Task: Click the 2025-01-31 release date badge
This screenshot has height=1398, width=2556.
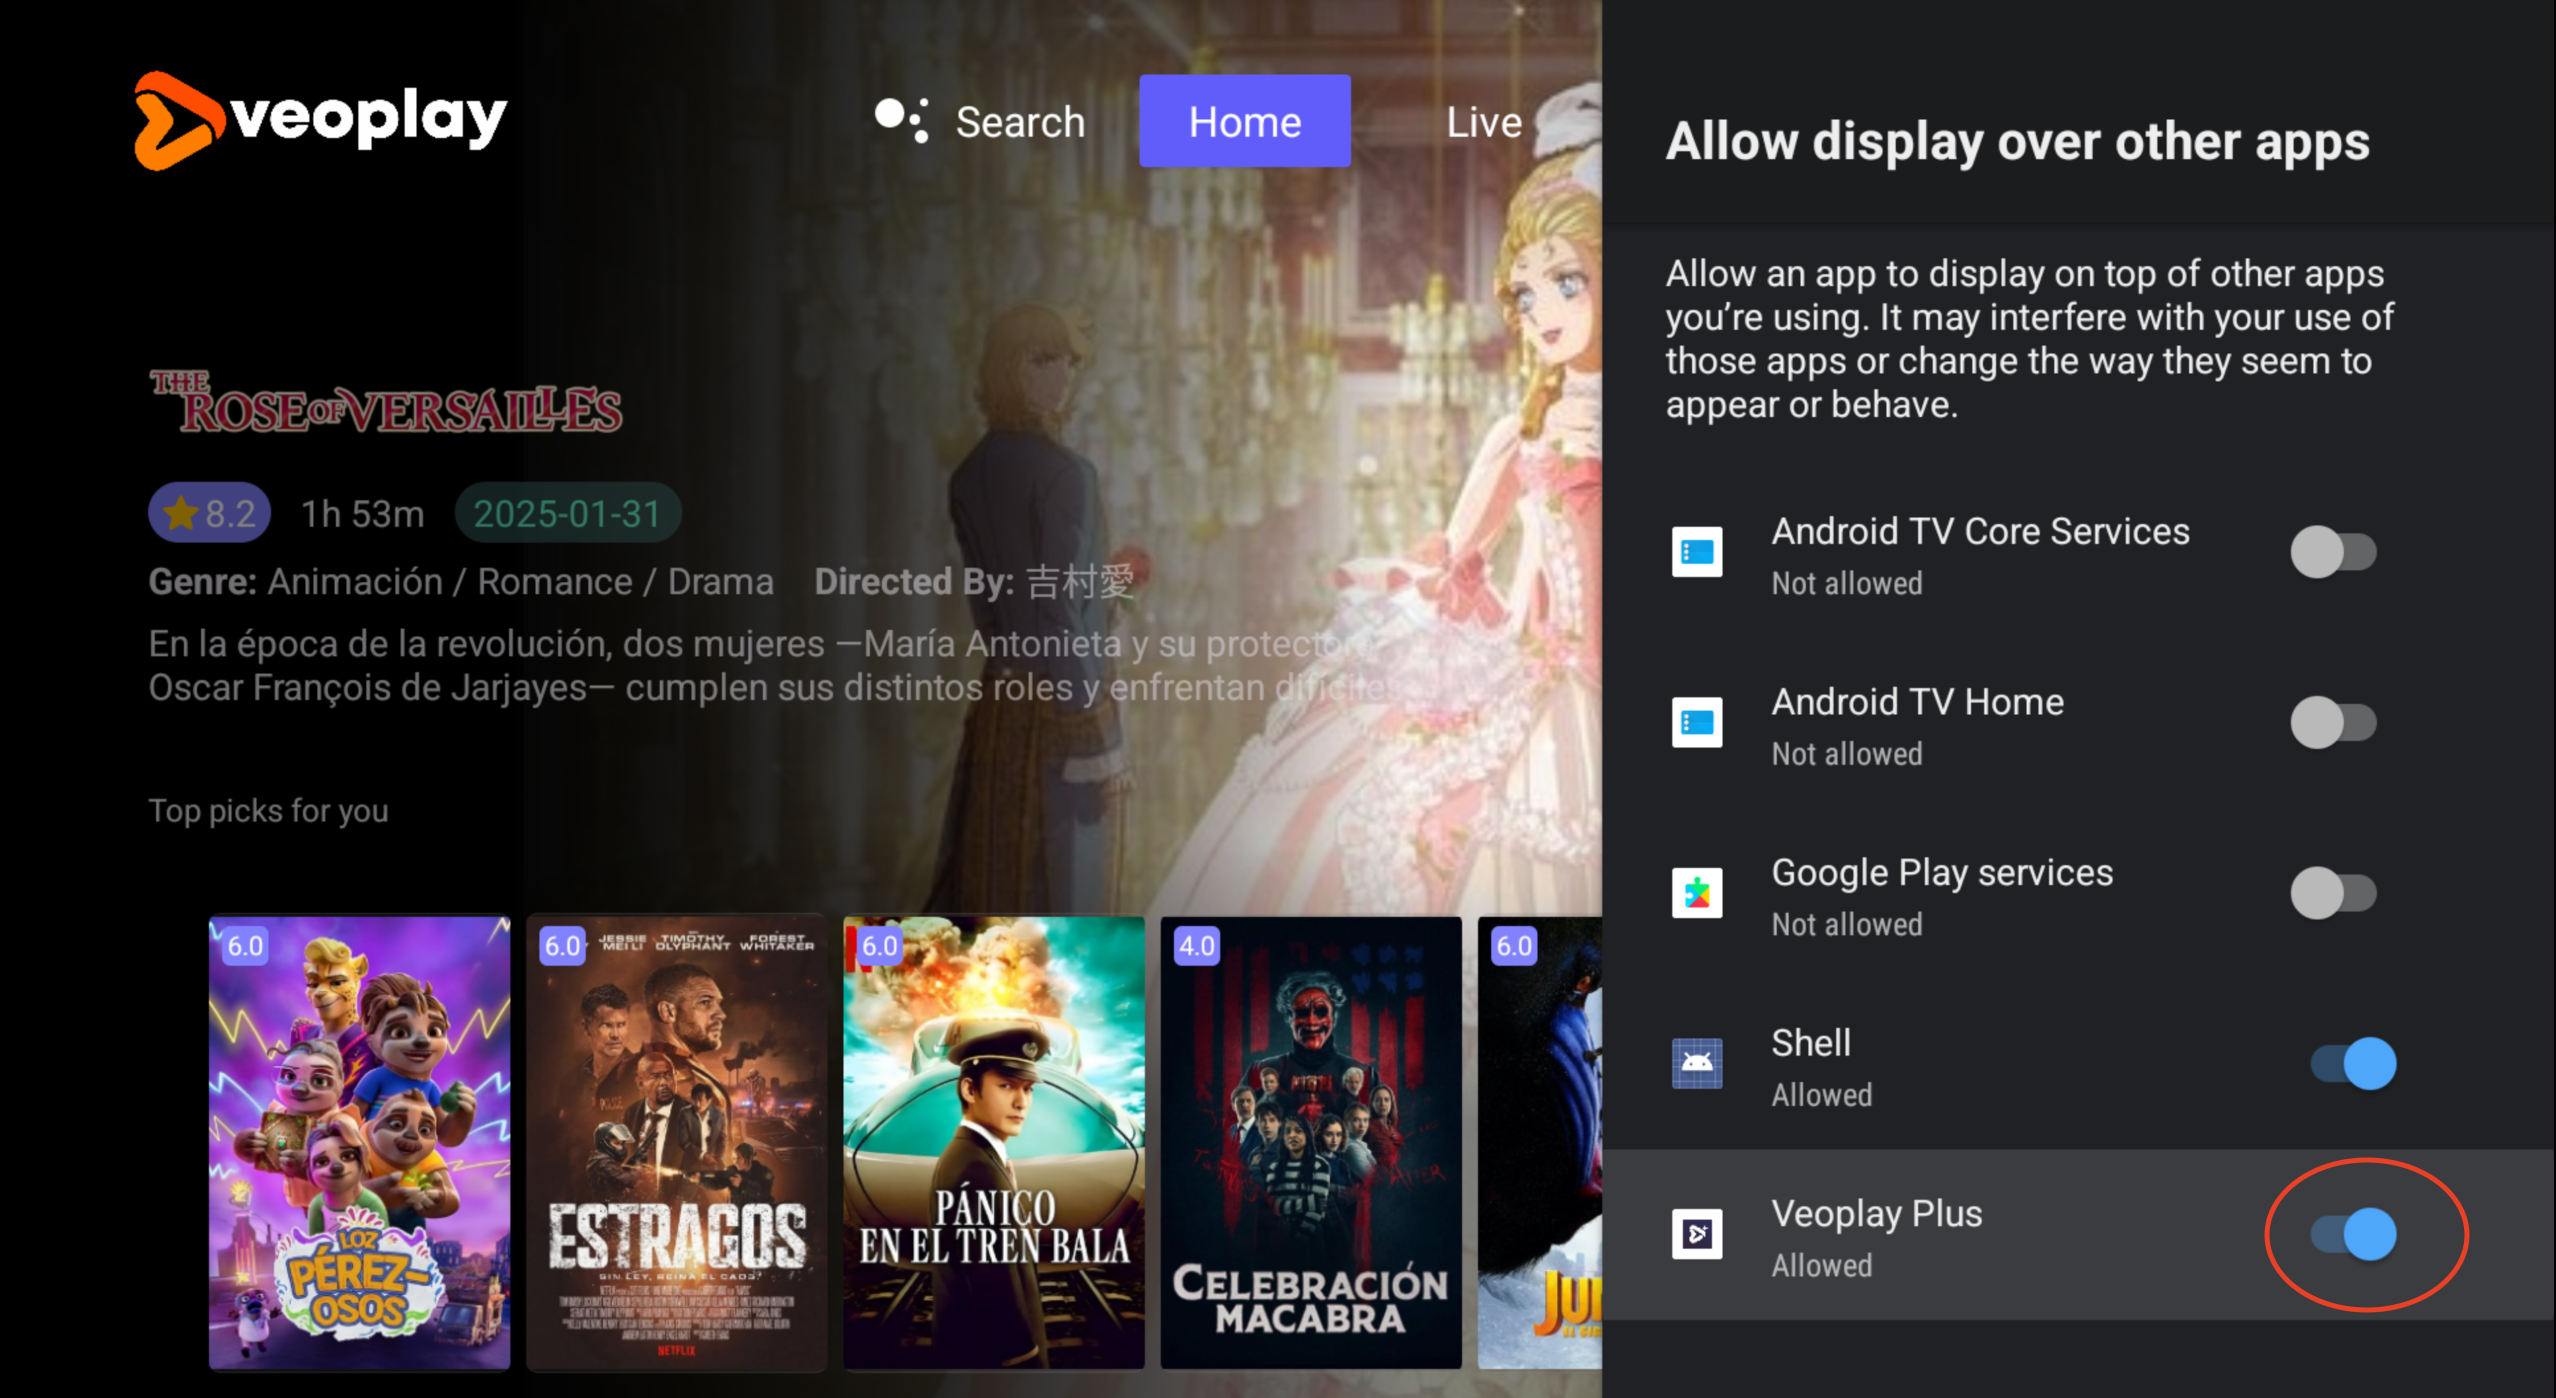Action: click(568, 513)
